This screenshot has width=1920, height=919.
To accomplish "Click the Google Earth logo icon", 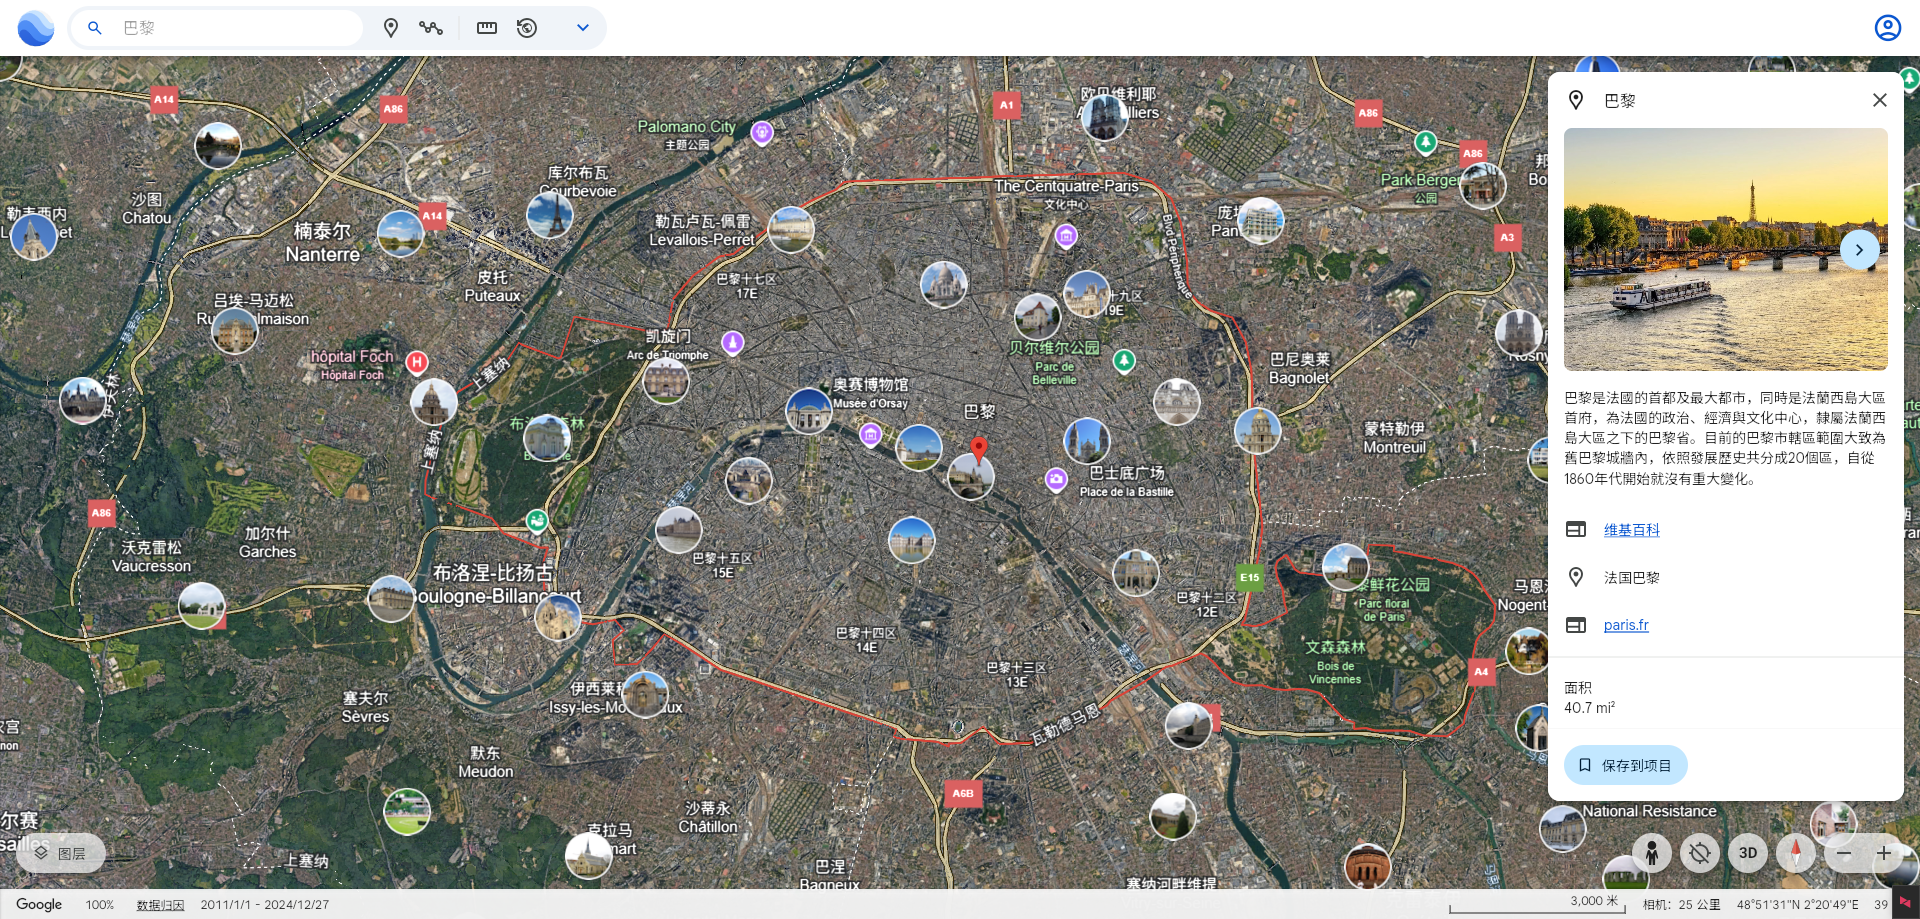I will point(36,28).
